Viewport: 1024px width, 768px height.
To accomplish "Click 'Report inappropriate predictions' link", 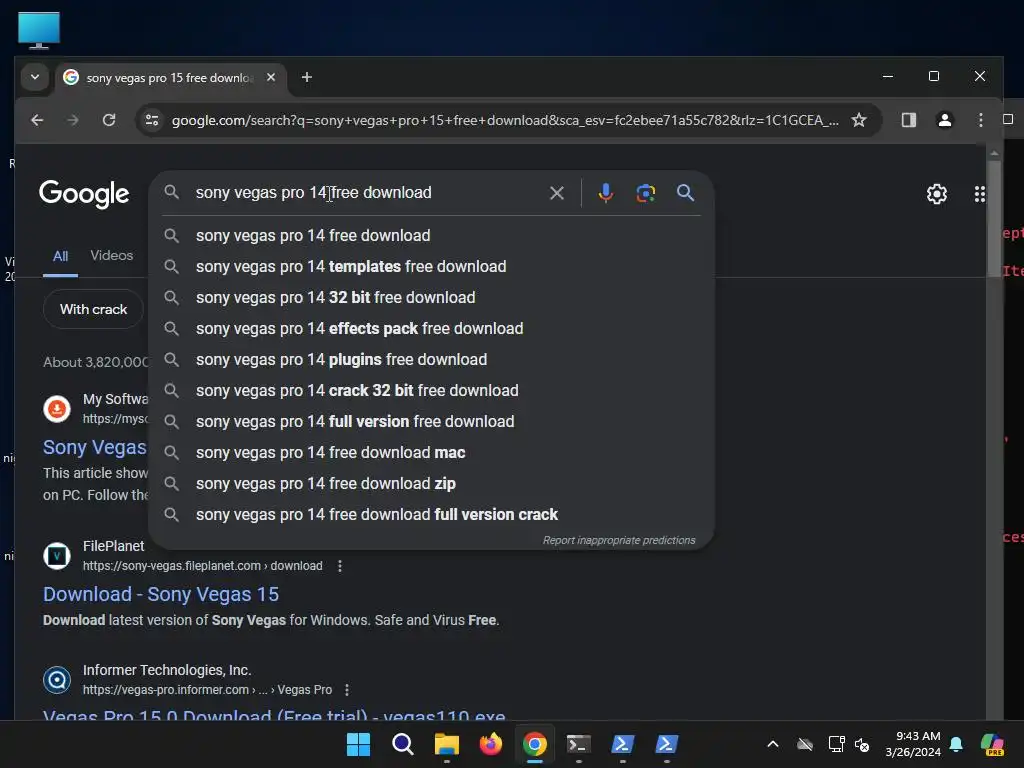I will [x=618, y=540].
